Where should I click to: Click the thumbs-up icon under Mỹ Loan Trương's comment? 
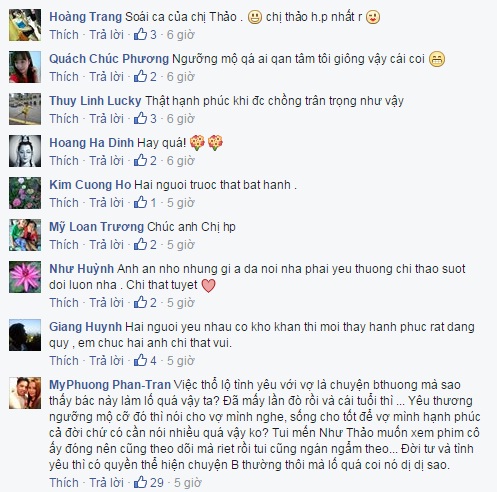point(140,244)
